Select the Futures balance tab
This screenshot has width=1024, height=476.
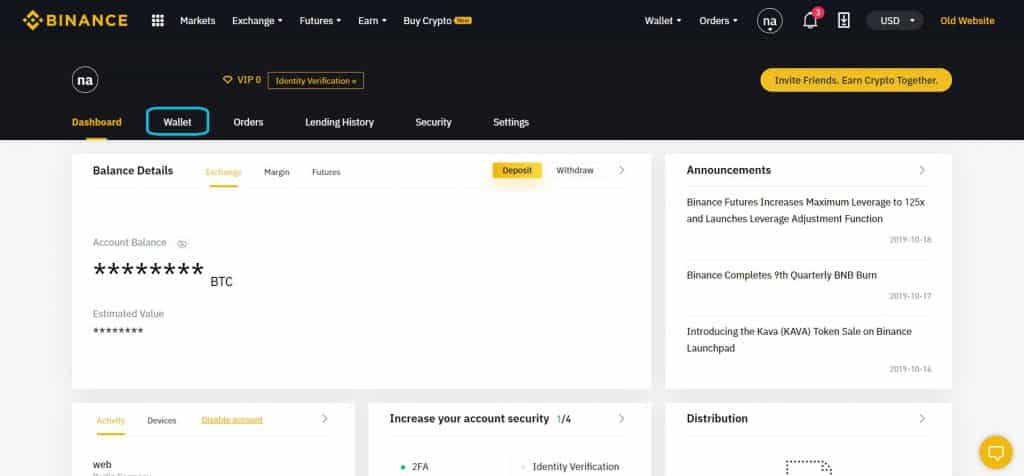point(326,172)
